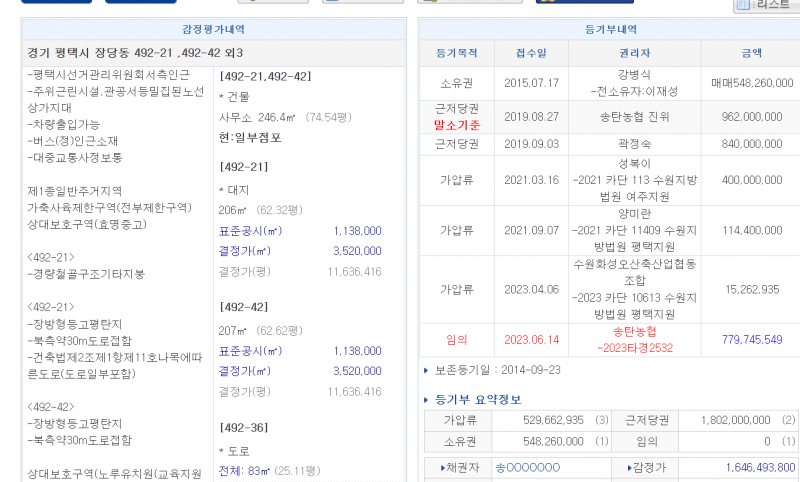Click the 2023.06.14 date in the 임의 row
800x482 pixels.
pyautogui.click(x=531, y=340)
